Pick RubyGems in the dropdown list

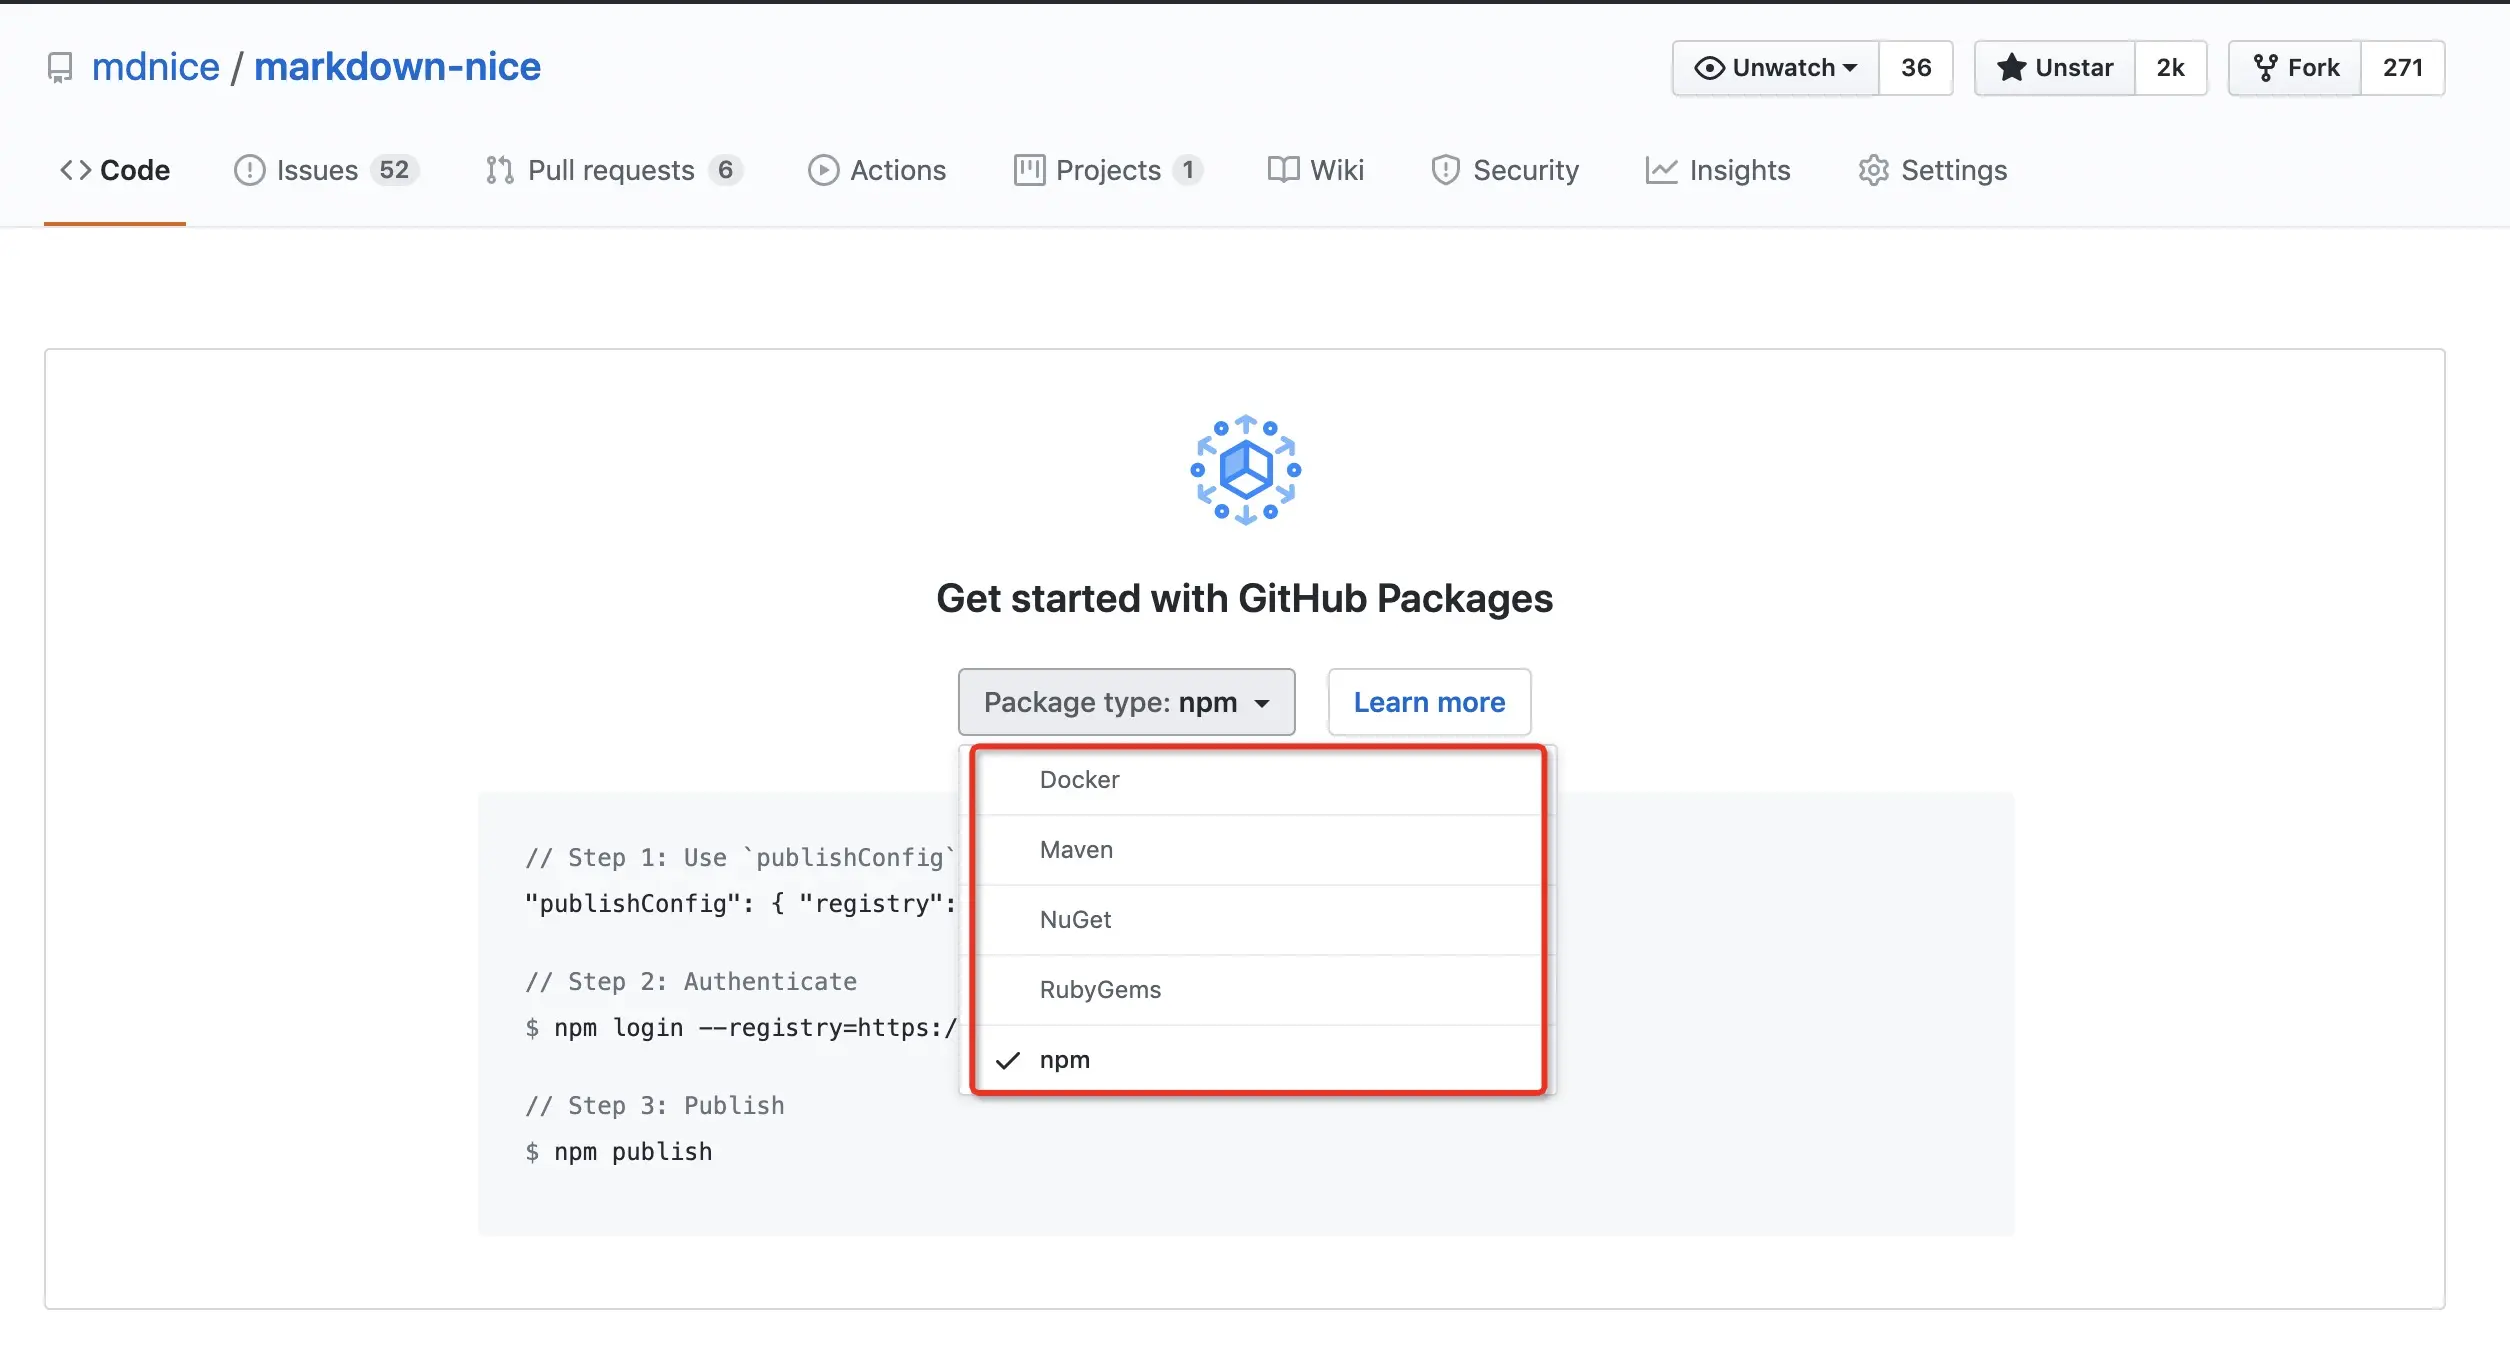(x=1100, y=990)
